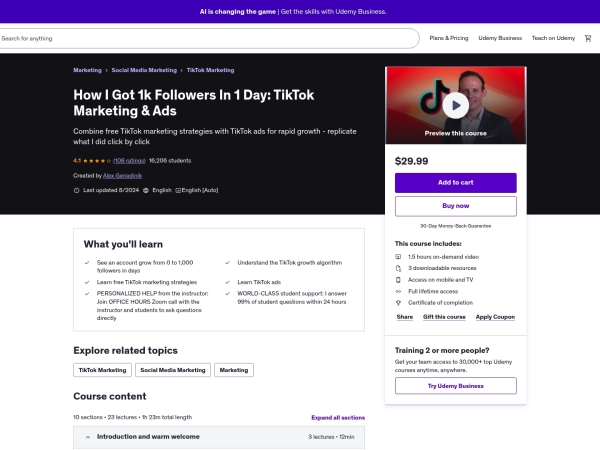Screen dimensions: 600x450
Task: Click the on-demand video icon
Action: tap(398, 257)
